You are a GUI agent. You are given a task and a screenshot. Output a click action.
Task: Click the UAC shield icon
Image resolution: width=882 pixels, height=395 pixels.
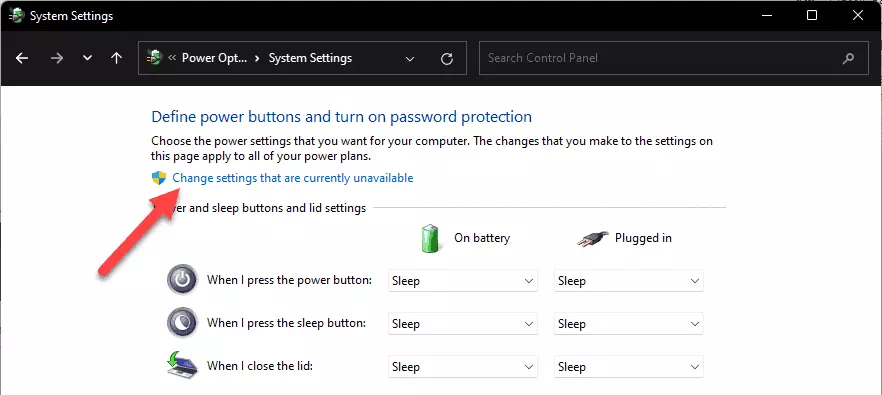click(159, 178)
